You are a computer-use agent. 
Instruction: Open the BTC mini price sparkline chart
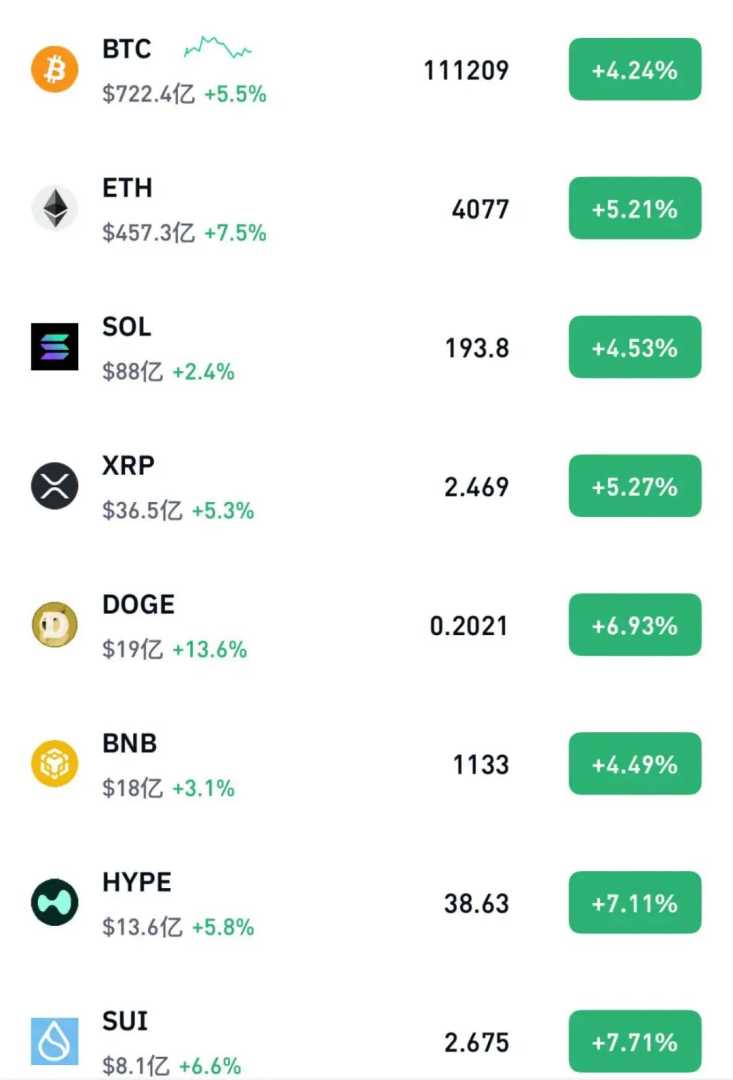(218, 47)
